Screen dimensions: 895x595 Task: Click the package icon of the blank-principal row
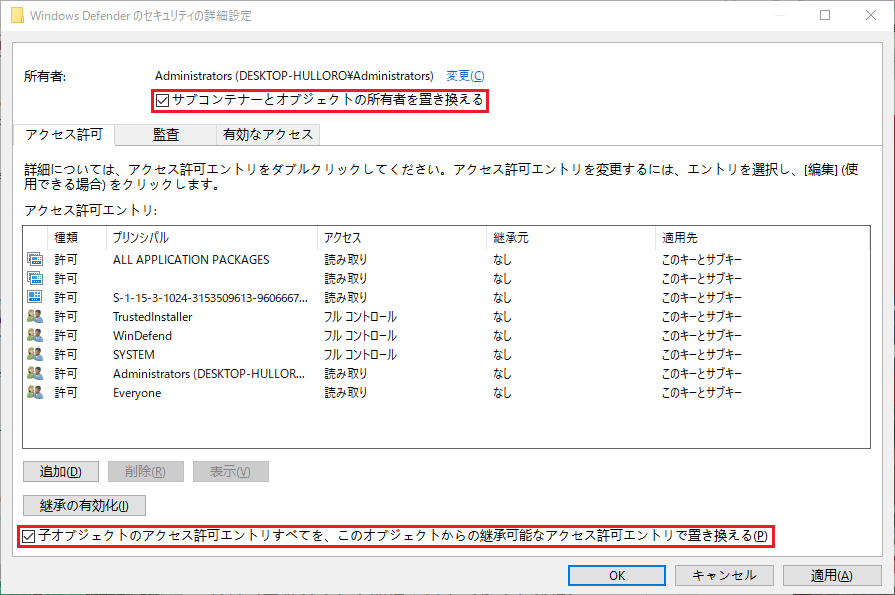35,278
